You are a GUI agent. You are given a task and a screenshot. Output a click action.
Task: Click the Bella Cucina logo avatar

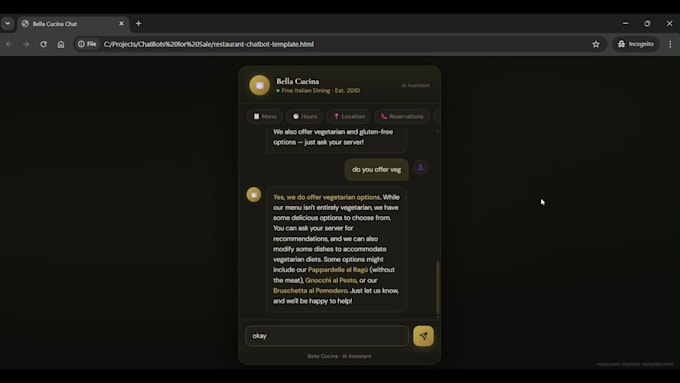click(x=259, y=85)
